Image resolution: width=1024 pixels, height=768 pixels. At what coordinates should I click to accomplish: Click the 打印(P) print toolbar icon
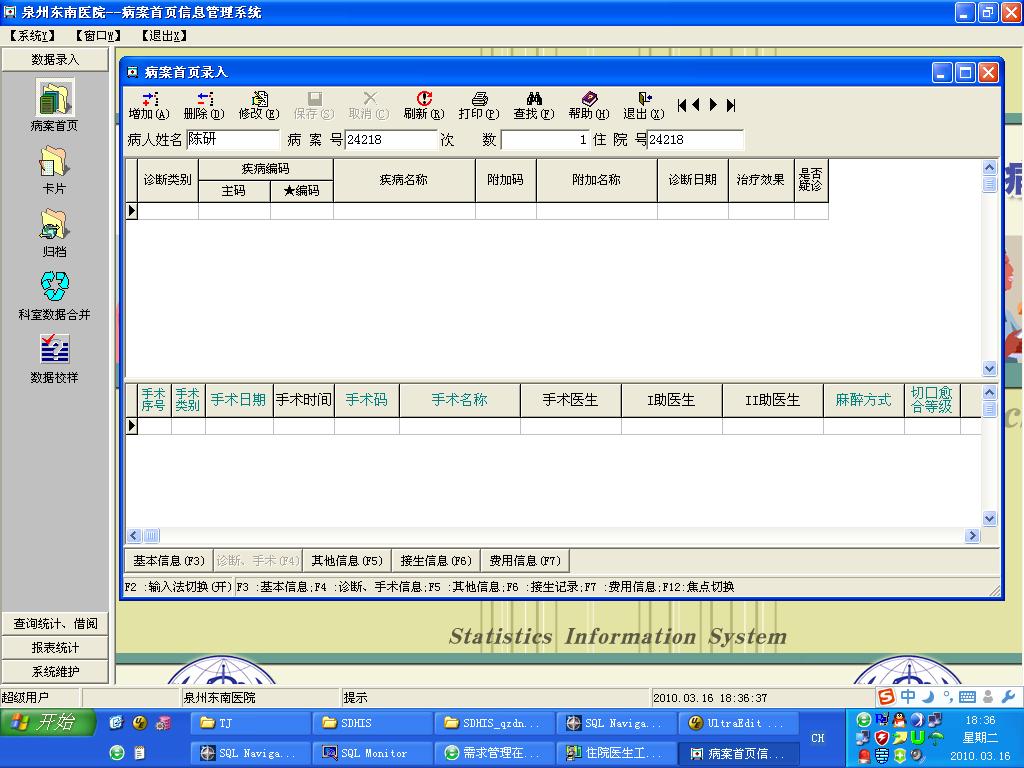tap(479, 106)
